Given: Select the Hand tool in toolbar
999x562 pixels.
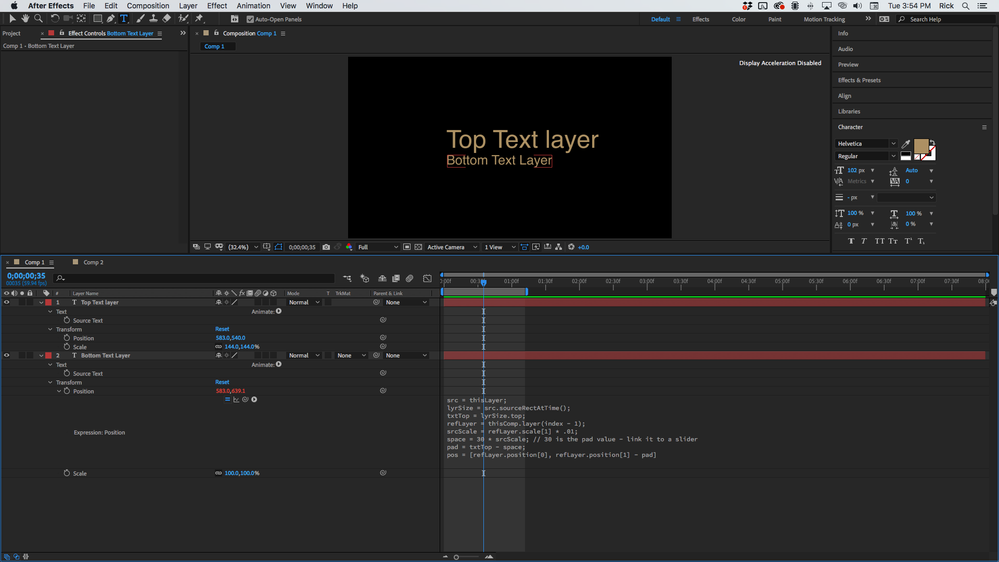Looking at the screenshot, I should tap(25, 18).
